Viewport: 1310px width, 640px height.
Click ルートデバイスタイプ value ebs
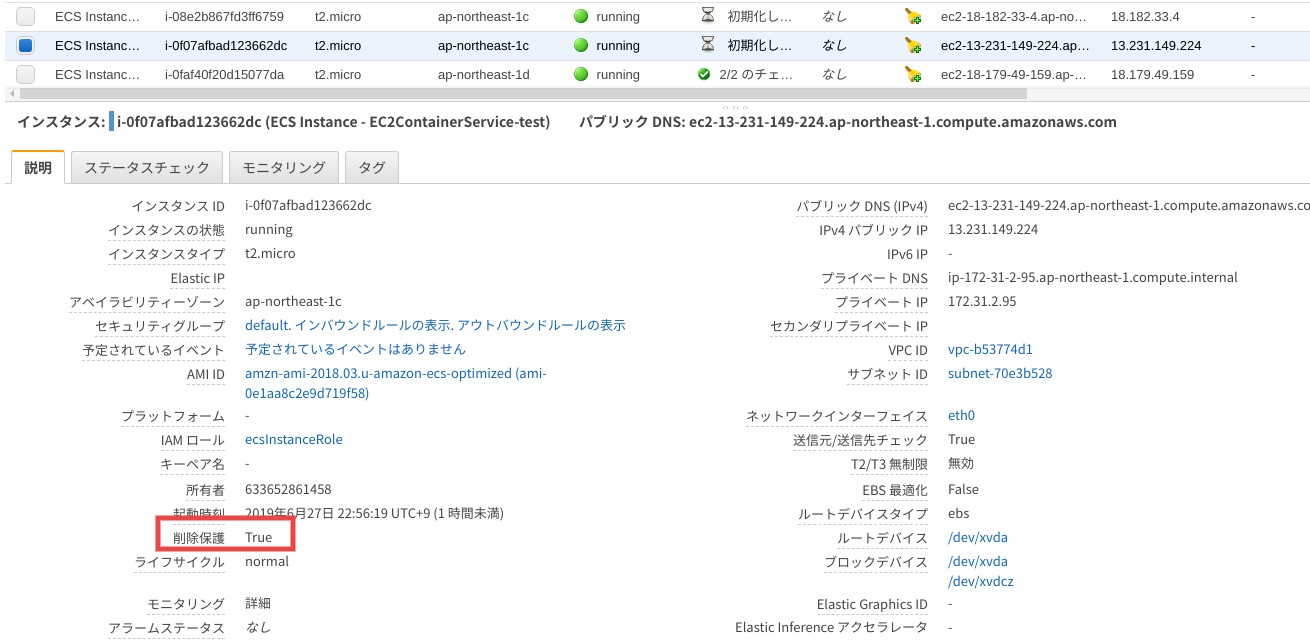click(958, 514)
